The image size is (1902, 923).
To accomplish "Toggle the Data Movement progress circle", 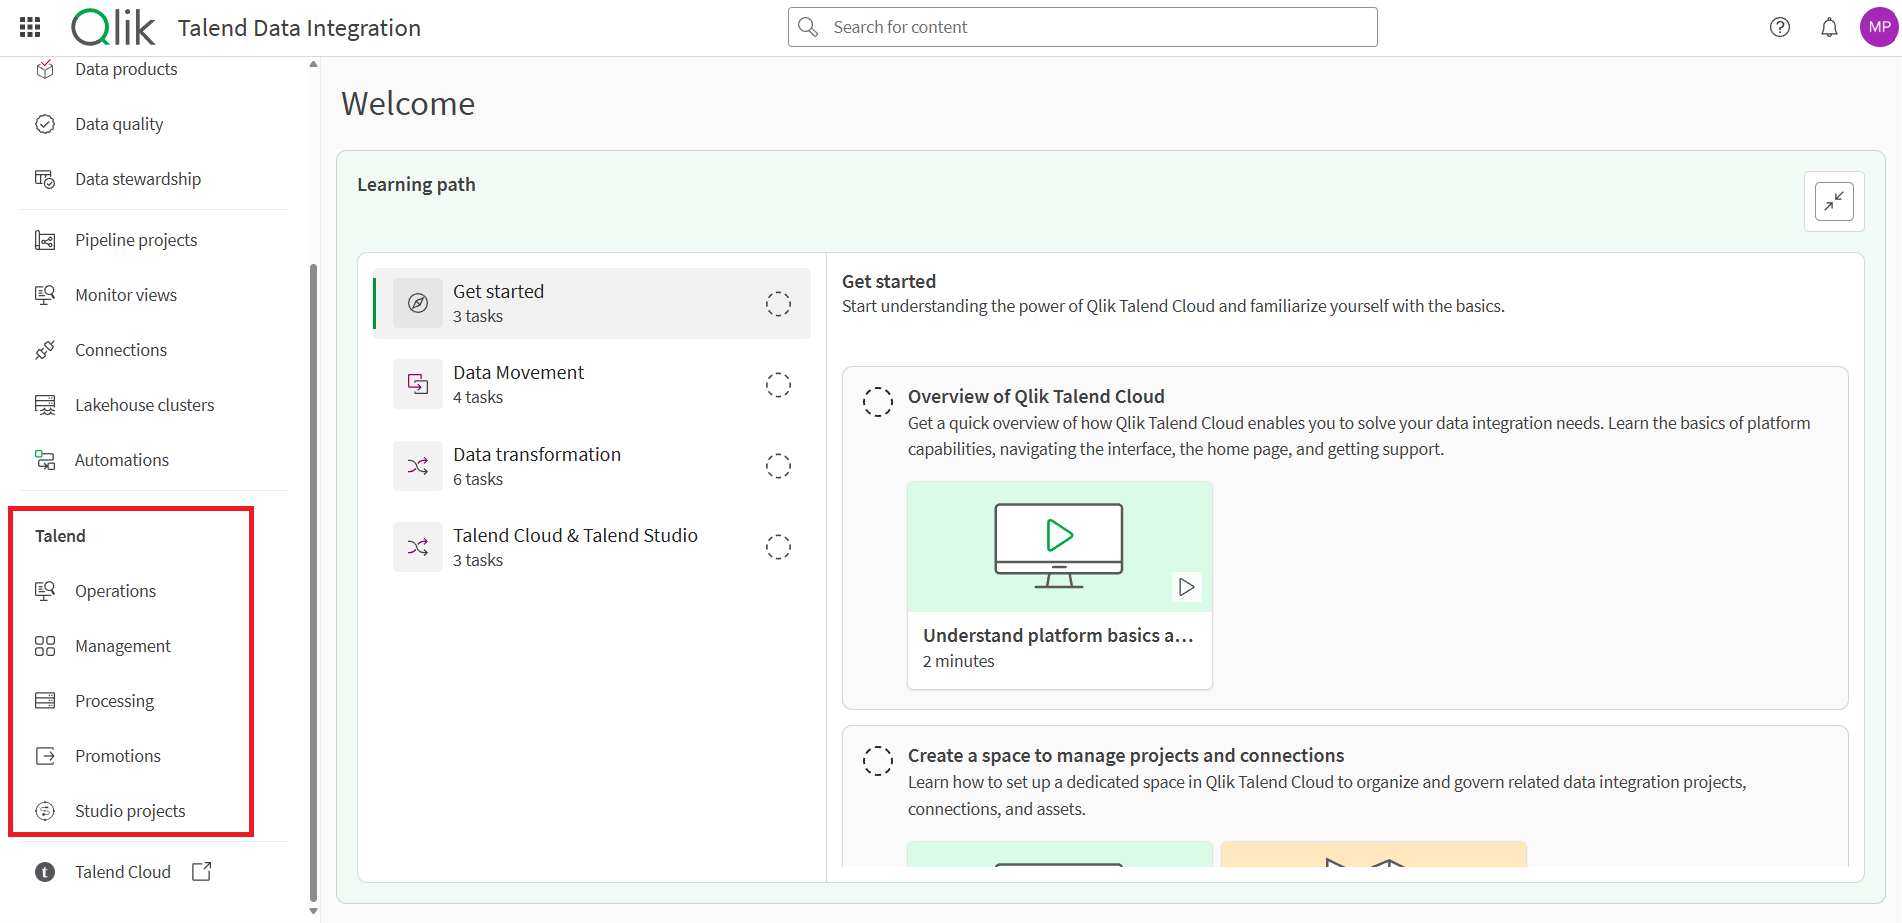I will coord(778,384).
